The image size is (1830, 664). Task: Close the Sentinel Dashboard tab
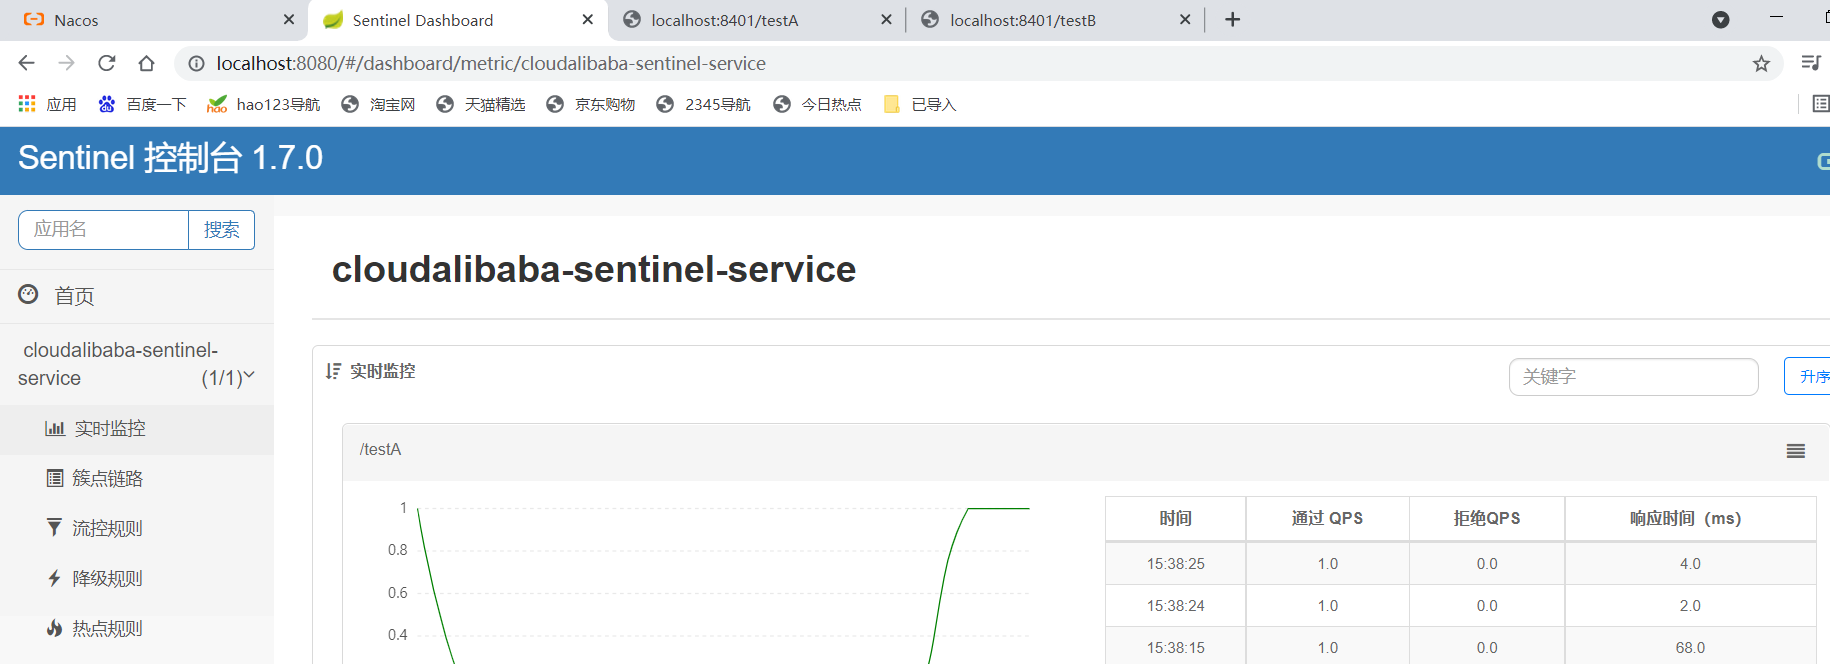(588, 19)
